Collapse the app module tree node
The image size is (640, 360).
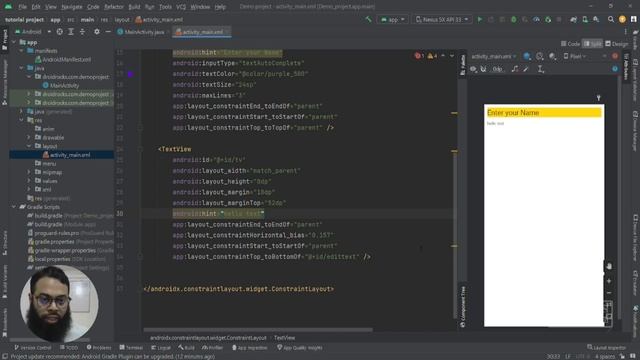tap(14, 42)
